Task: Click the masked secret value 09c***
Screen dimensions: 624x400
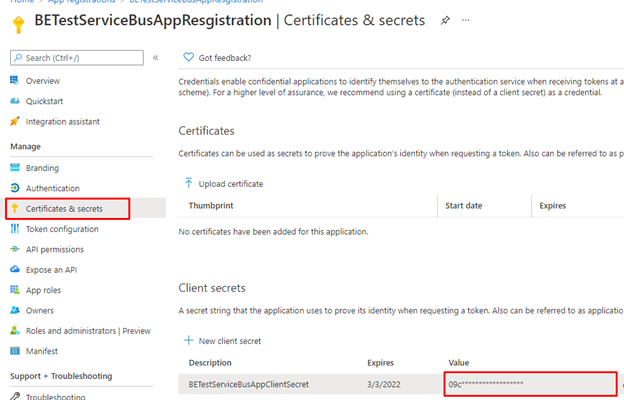Action: point(486,384)
